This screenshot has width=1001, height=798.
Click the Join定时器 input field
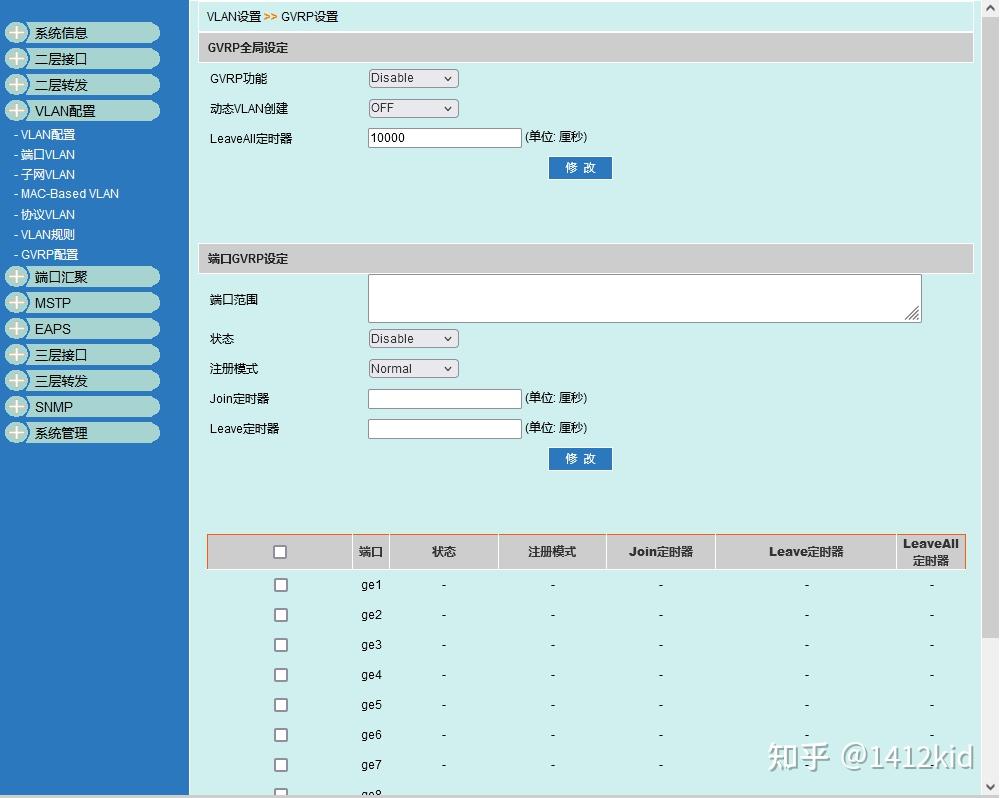click(444, 398)
